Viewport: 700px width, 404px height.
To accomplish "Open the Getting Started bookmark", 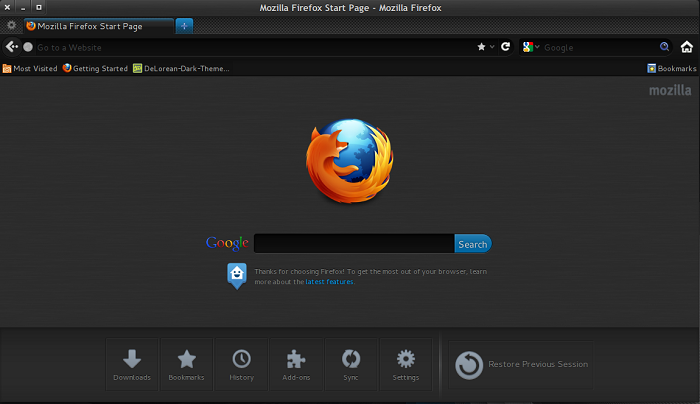I will point(95,68).
